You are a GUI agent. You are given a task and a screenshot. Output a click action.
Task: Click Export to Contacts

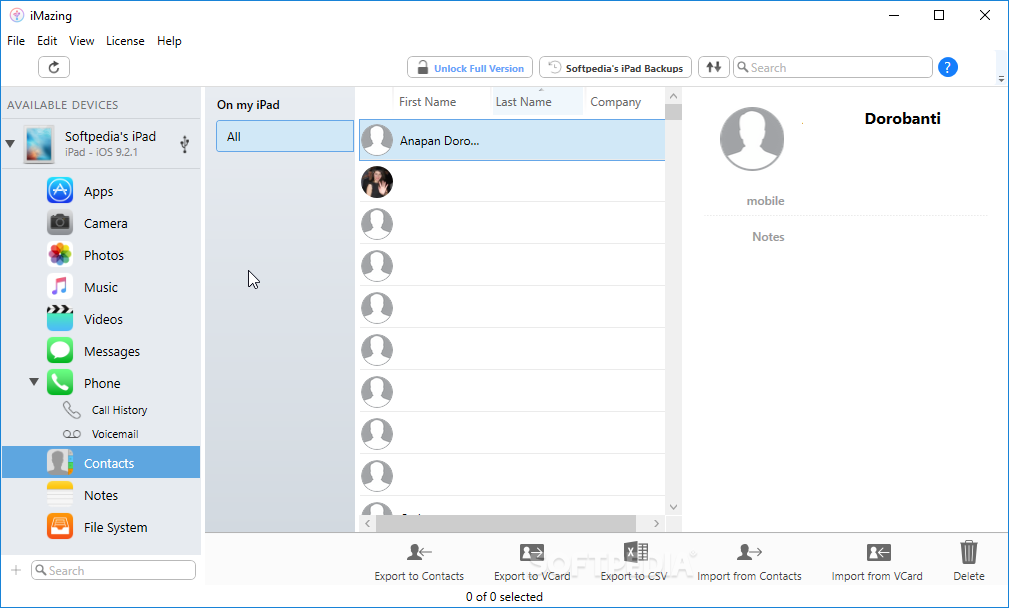419,562
